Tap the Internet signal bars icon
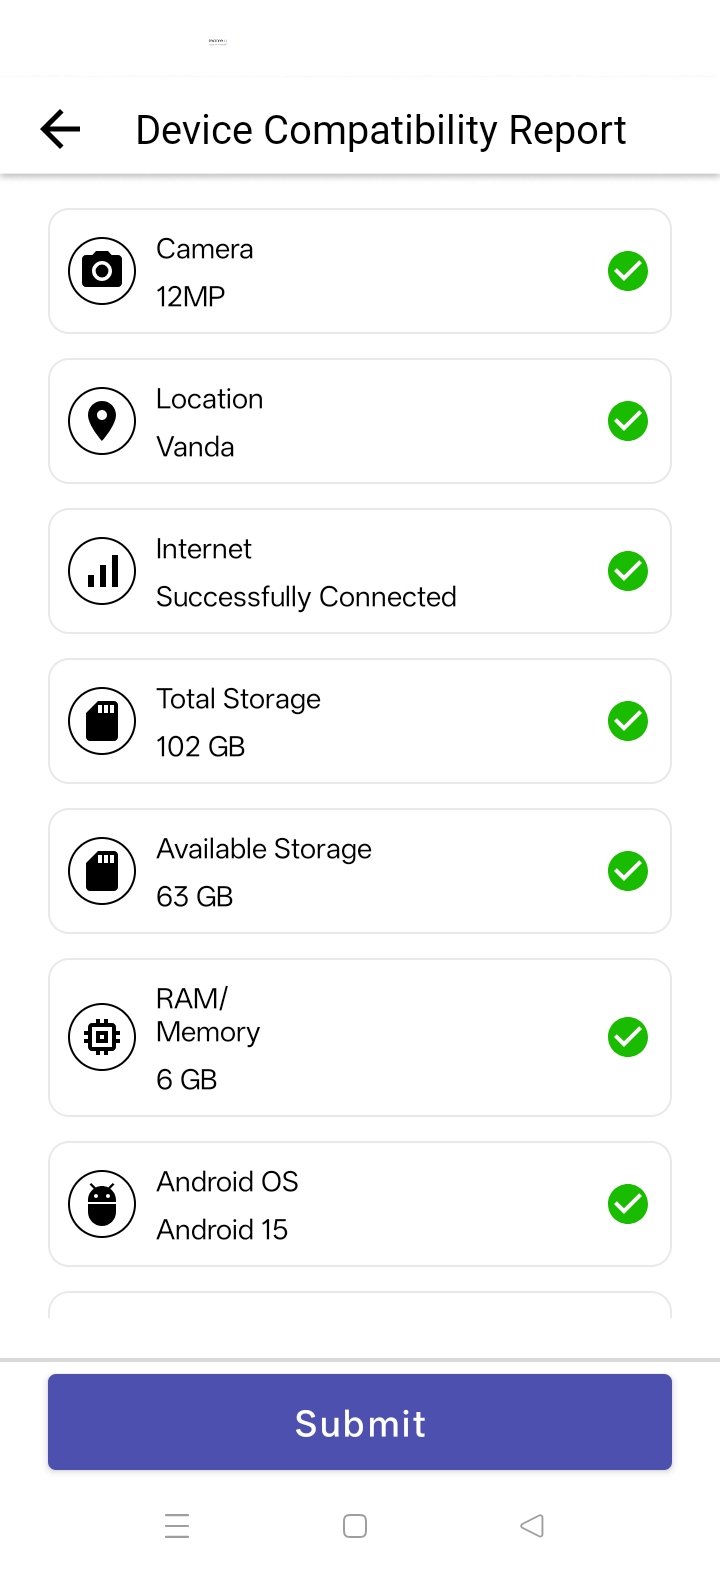Image resolution: width=720 pixels, height=1570 pixels. point(102,571)
